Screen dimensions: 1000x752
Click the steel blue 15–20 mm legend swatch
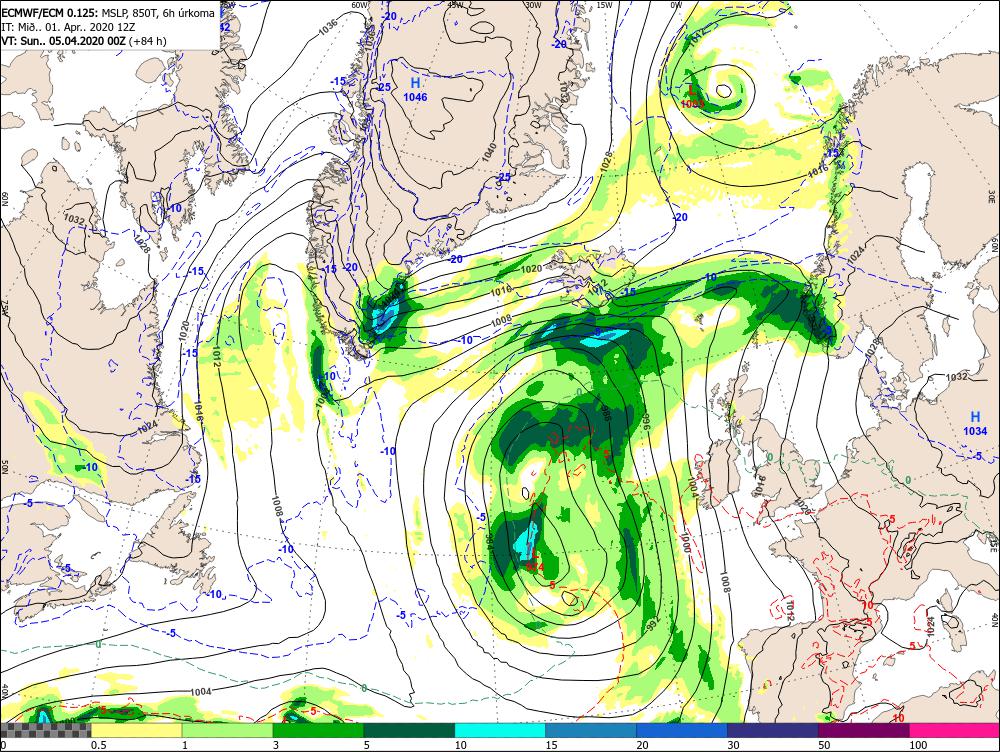[591, 730]
